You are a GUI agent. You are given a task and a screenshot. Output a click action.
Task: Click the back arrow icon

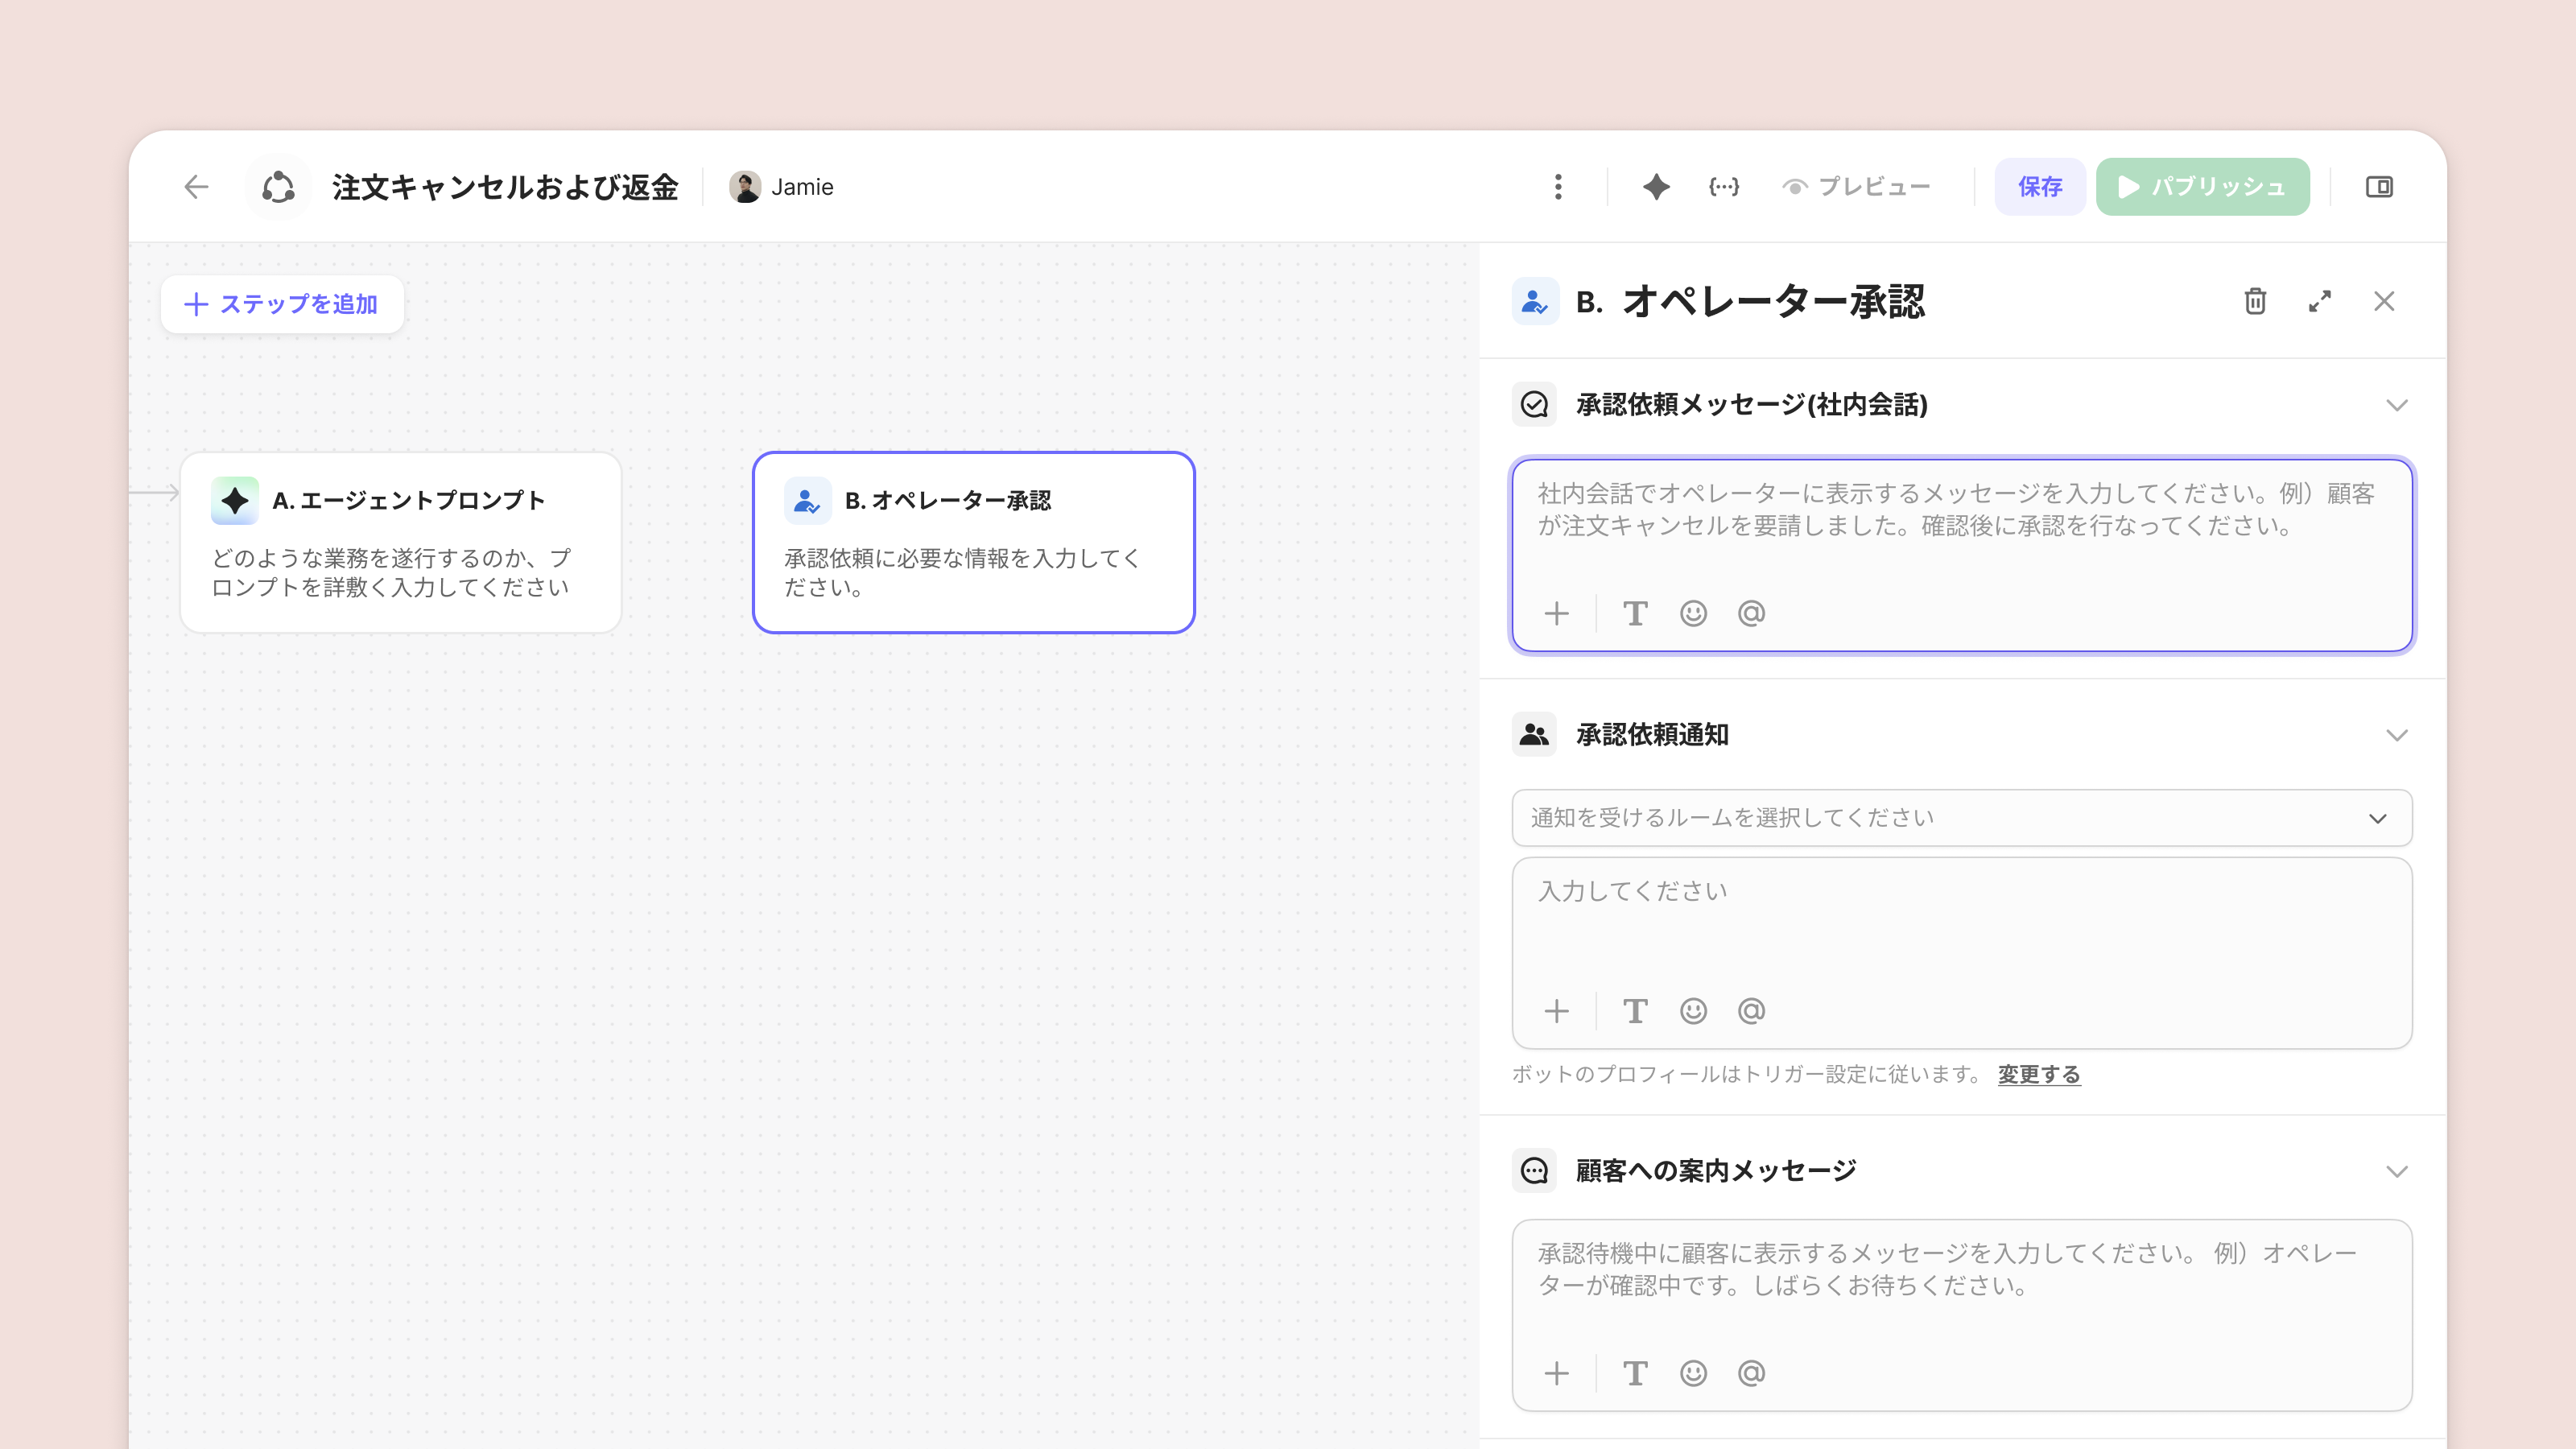196,187
